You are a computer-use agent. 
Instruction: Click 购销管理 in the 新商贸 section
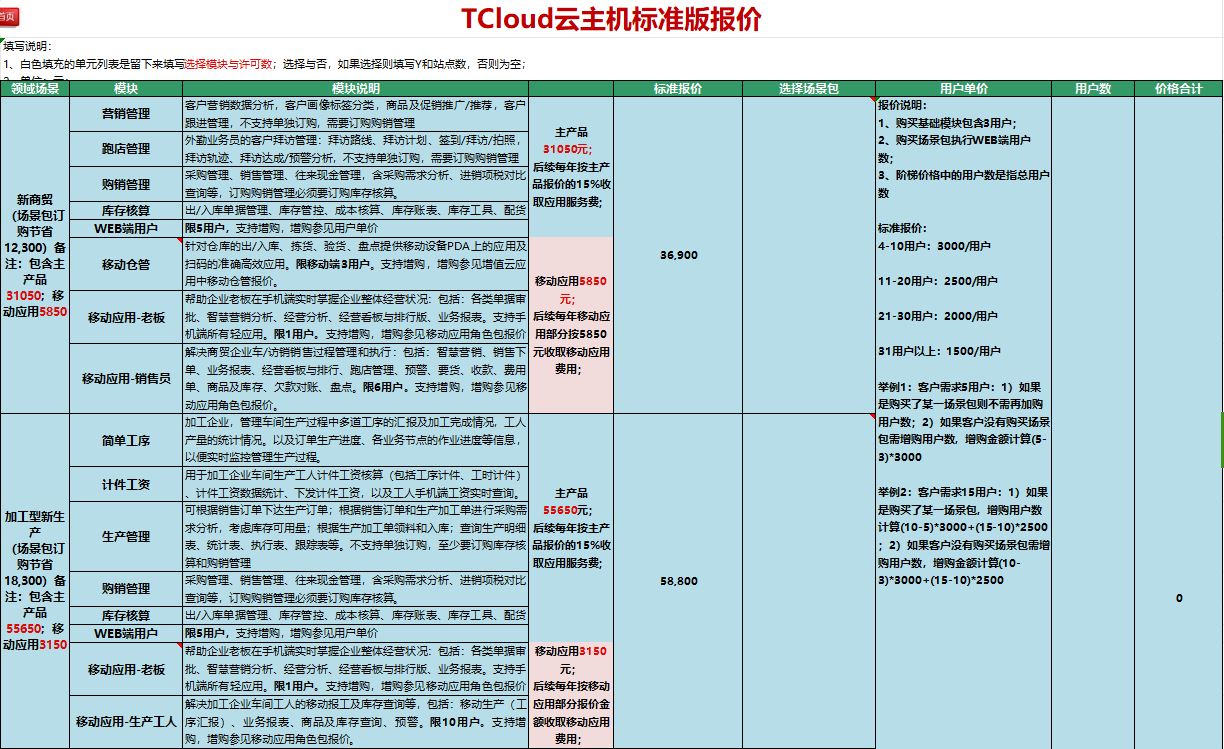pyautogui.click(x=126, y=185)
